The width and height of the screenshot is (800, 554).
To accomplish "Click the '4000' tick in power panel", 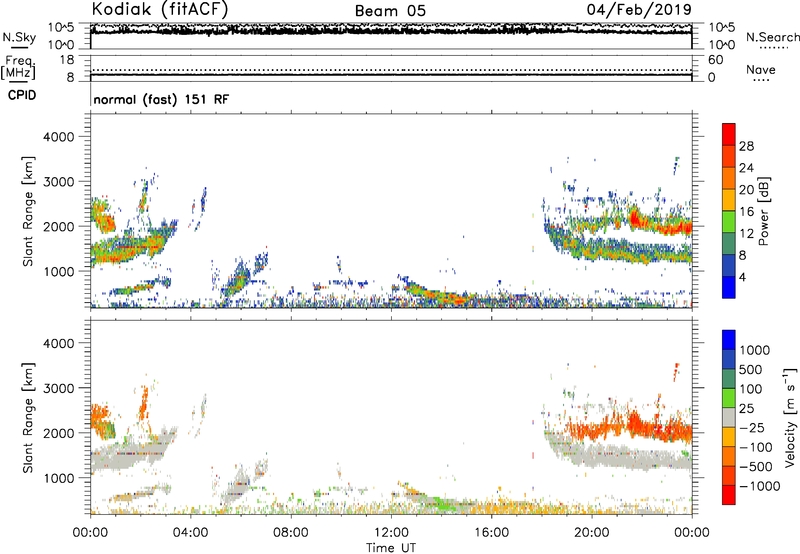I will coord(59,137).
